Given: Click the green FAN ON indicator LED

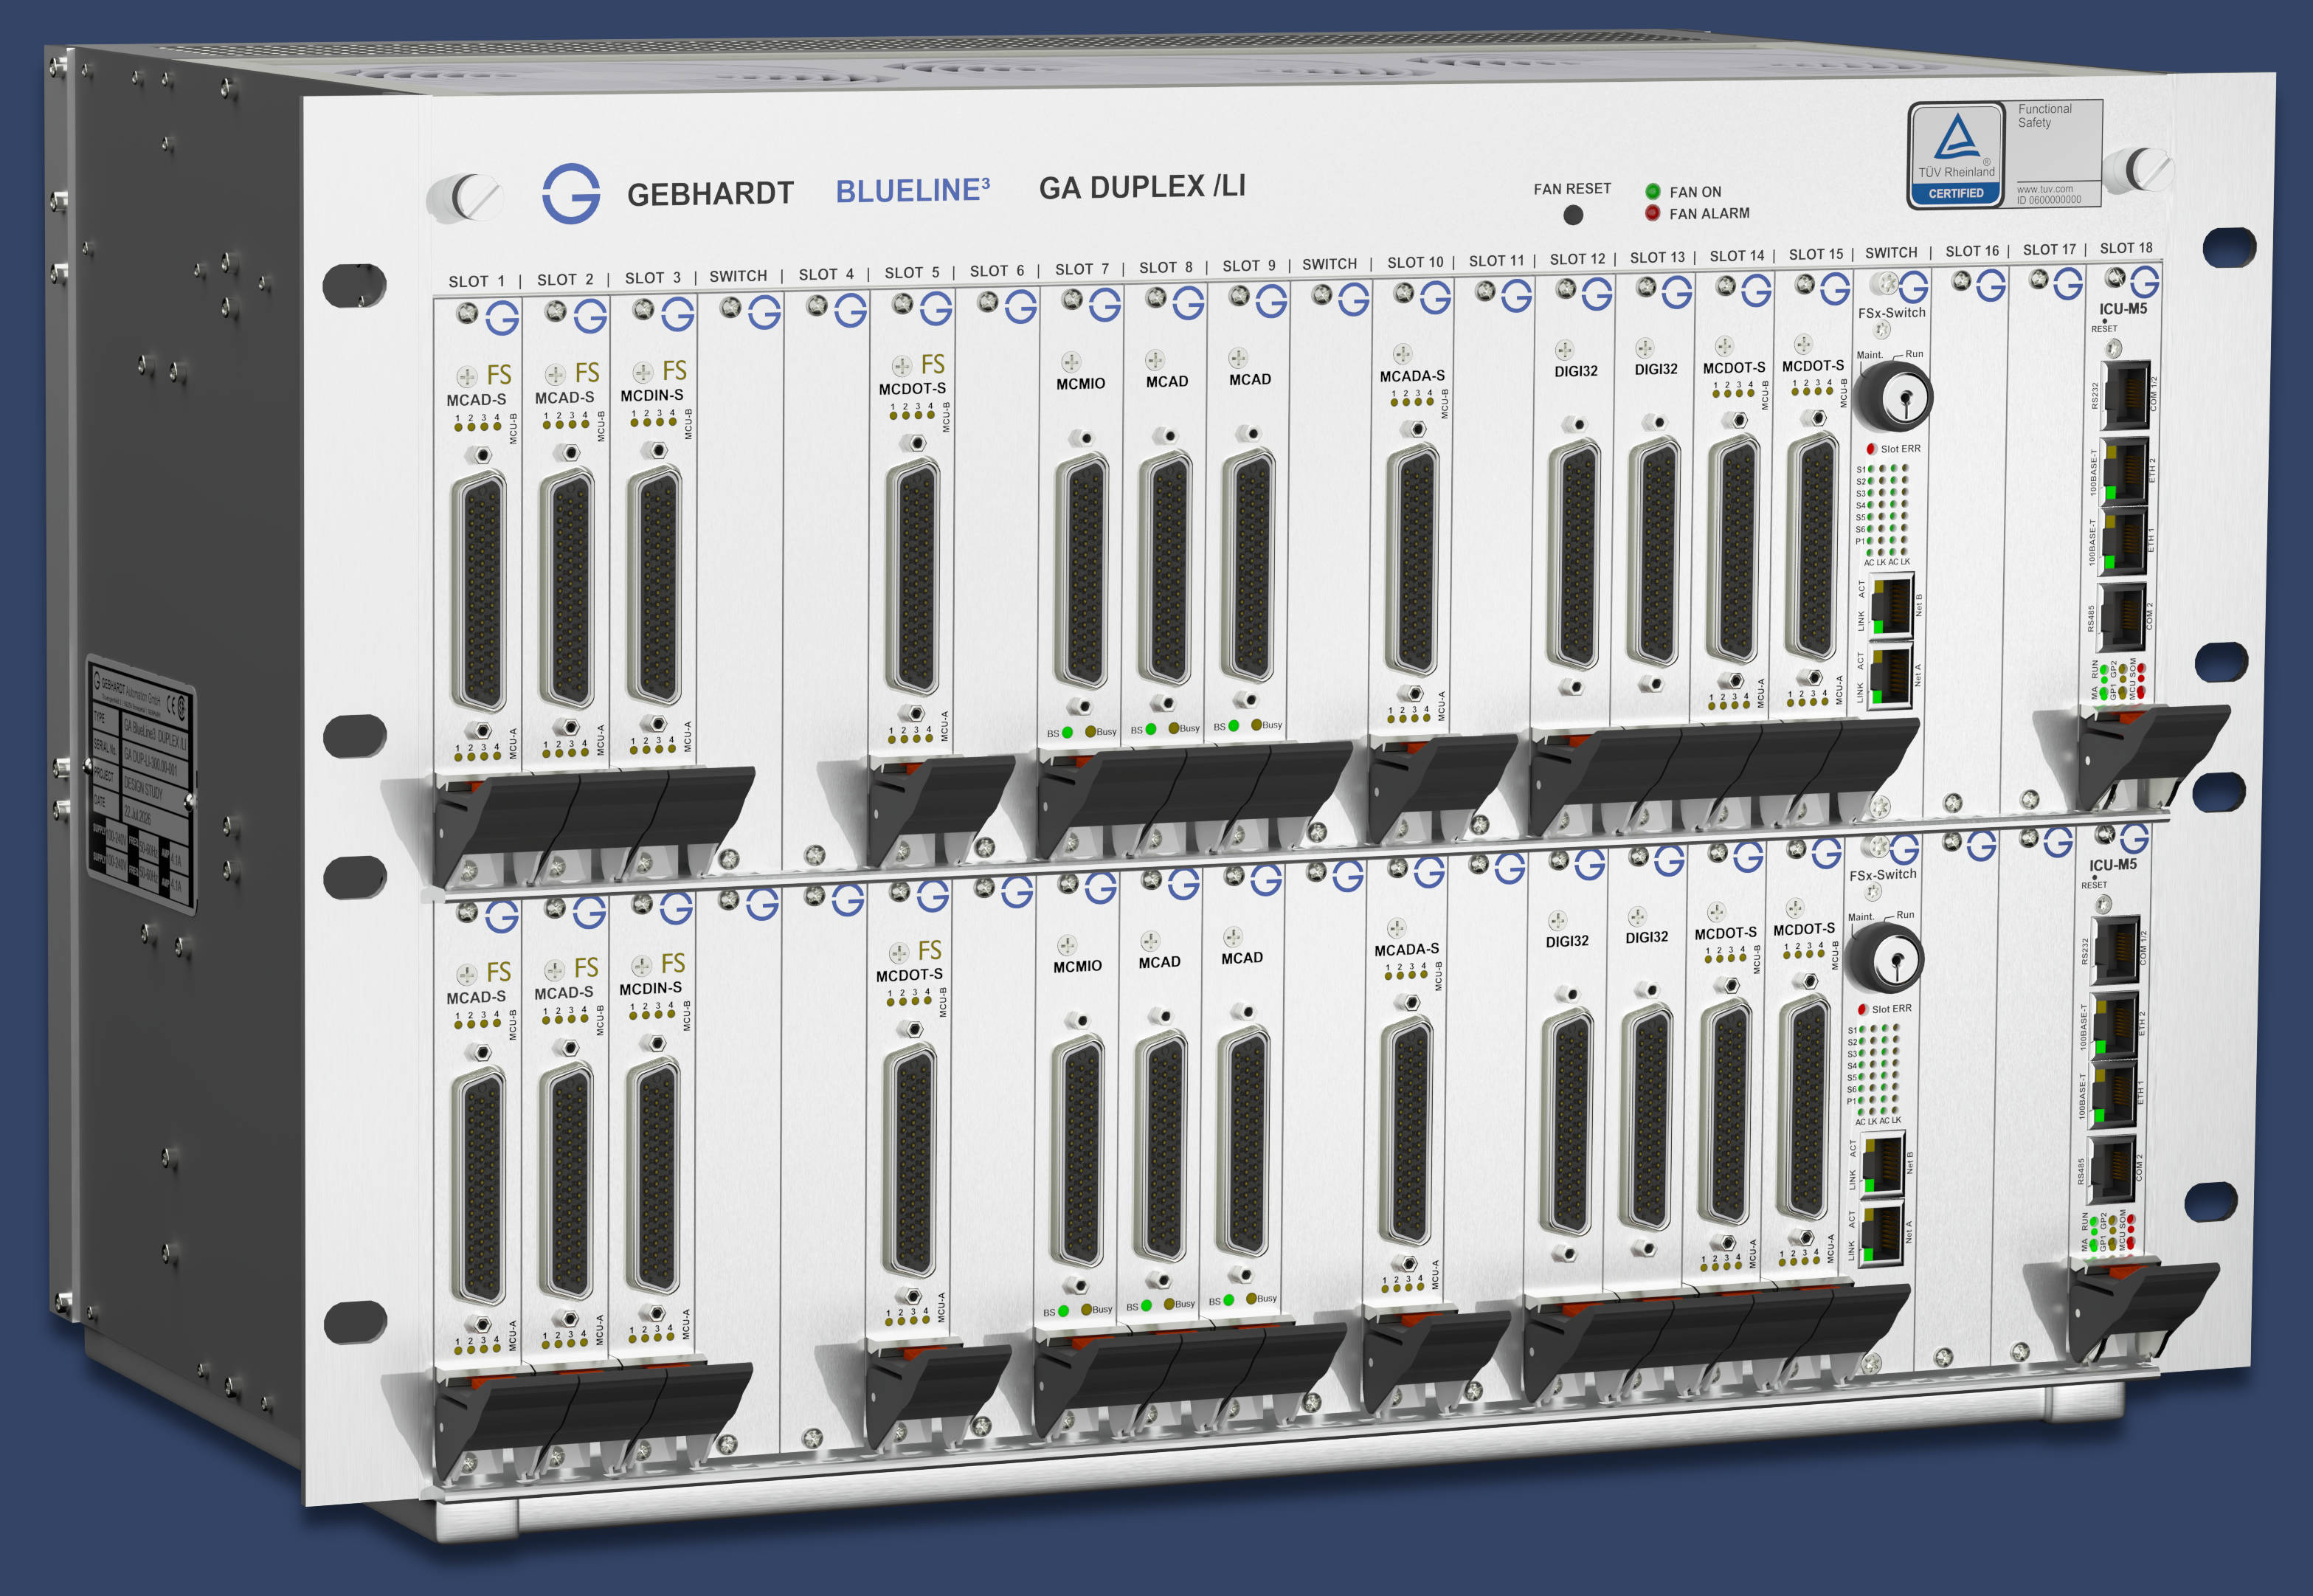Looking at the screenshot, I should coord(1652,191).
